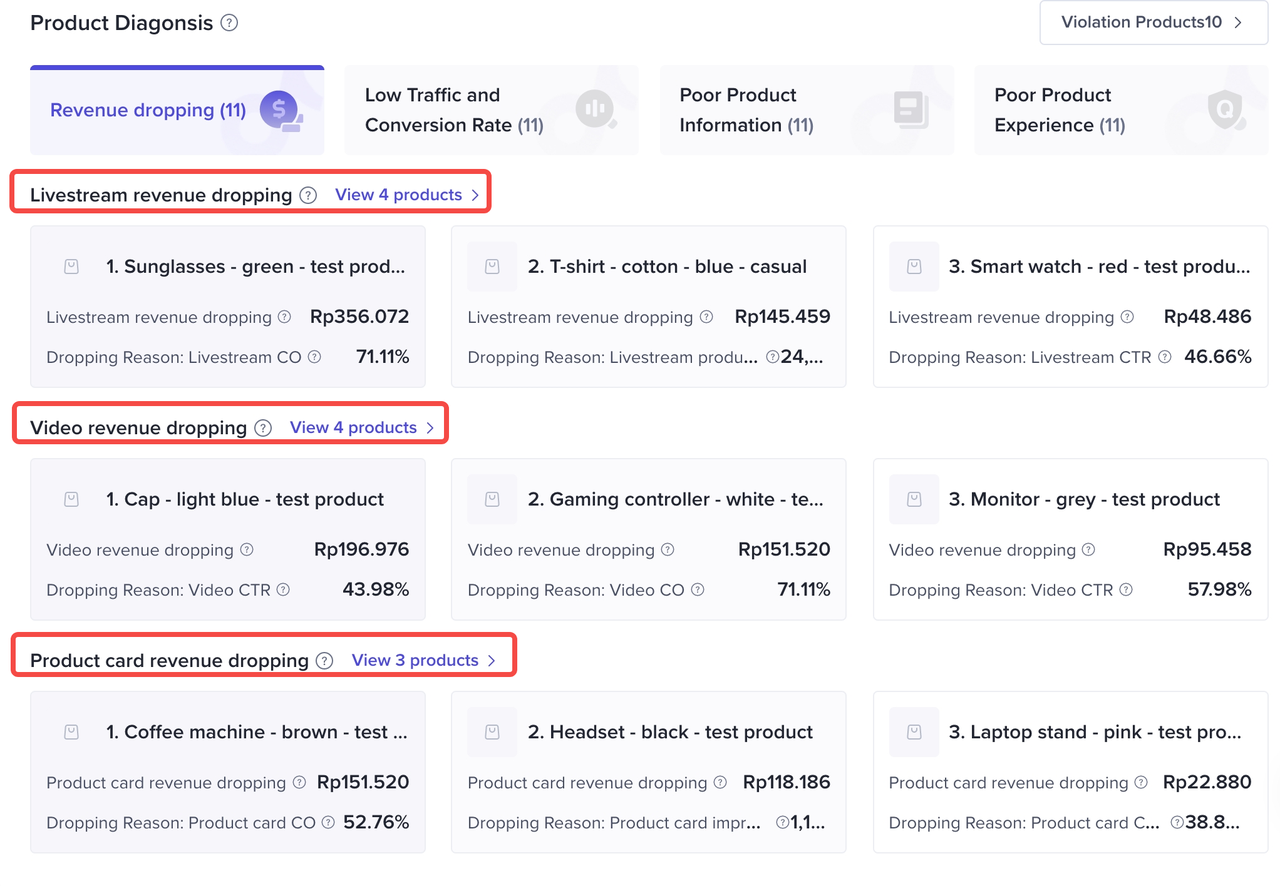Click help icon next to Product card revenue dropping heading
Screen dimensions: 1280x886
324,661
